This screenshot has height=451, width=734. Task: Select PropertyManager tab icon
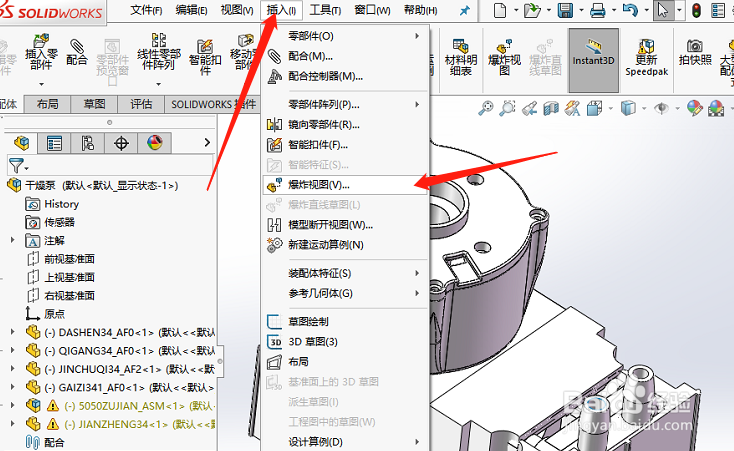(x=54, y=143)
